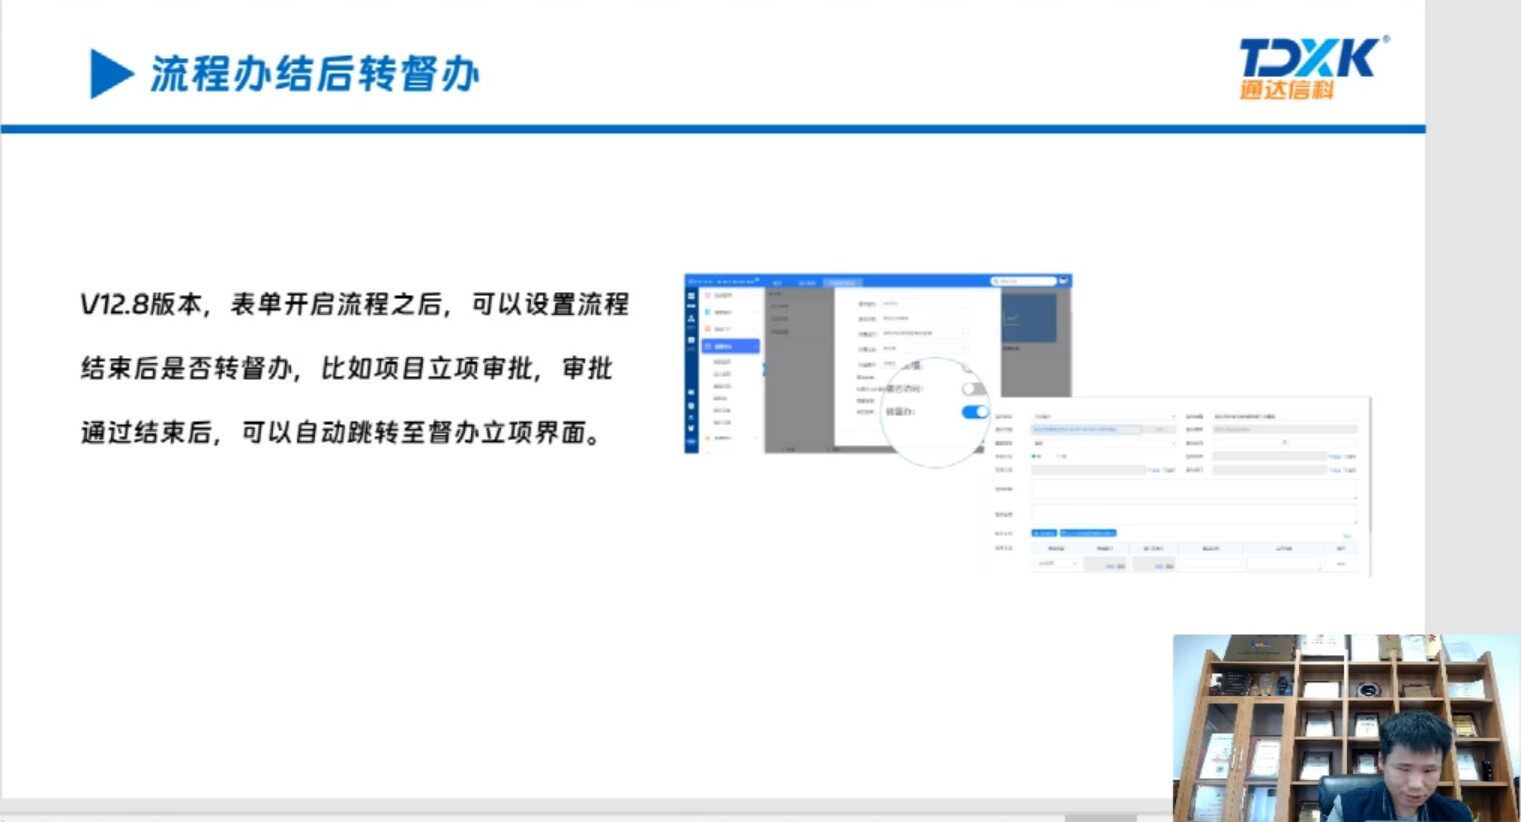The width and height of the screenshot is (1521, 822).
Task: Click the red icon of the first menu item
Action: (x=708, y=296)
